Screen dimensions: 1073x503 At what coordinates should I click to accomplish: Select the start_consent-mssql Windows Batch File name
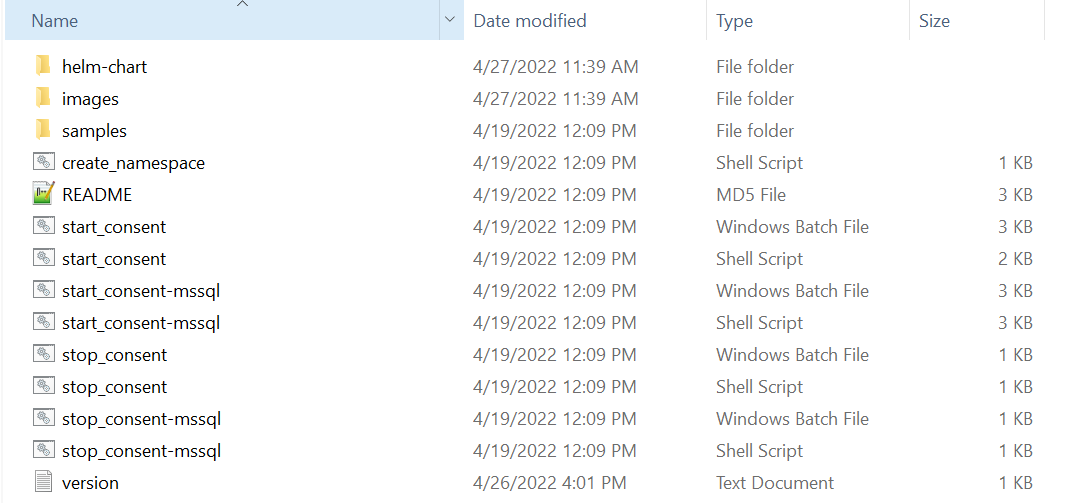[141, 291]
